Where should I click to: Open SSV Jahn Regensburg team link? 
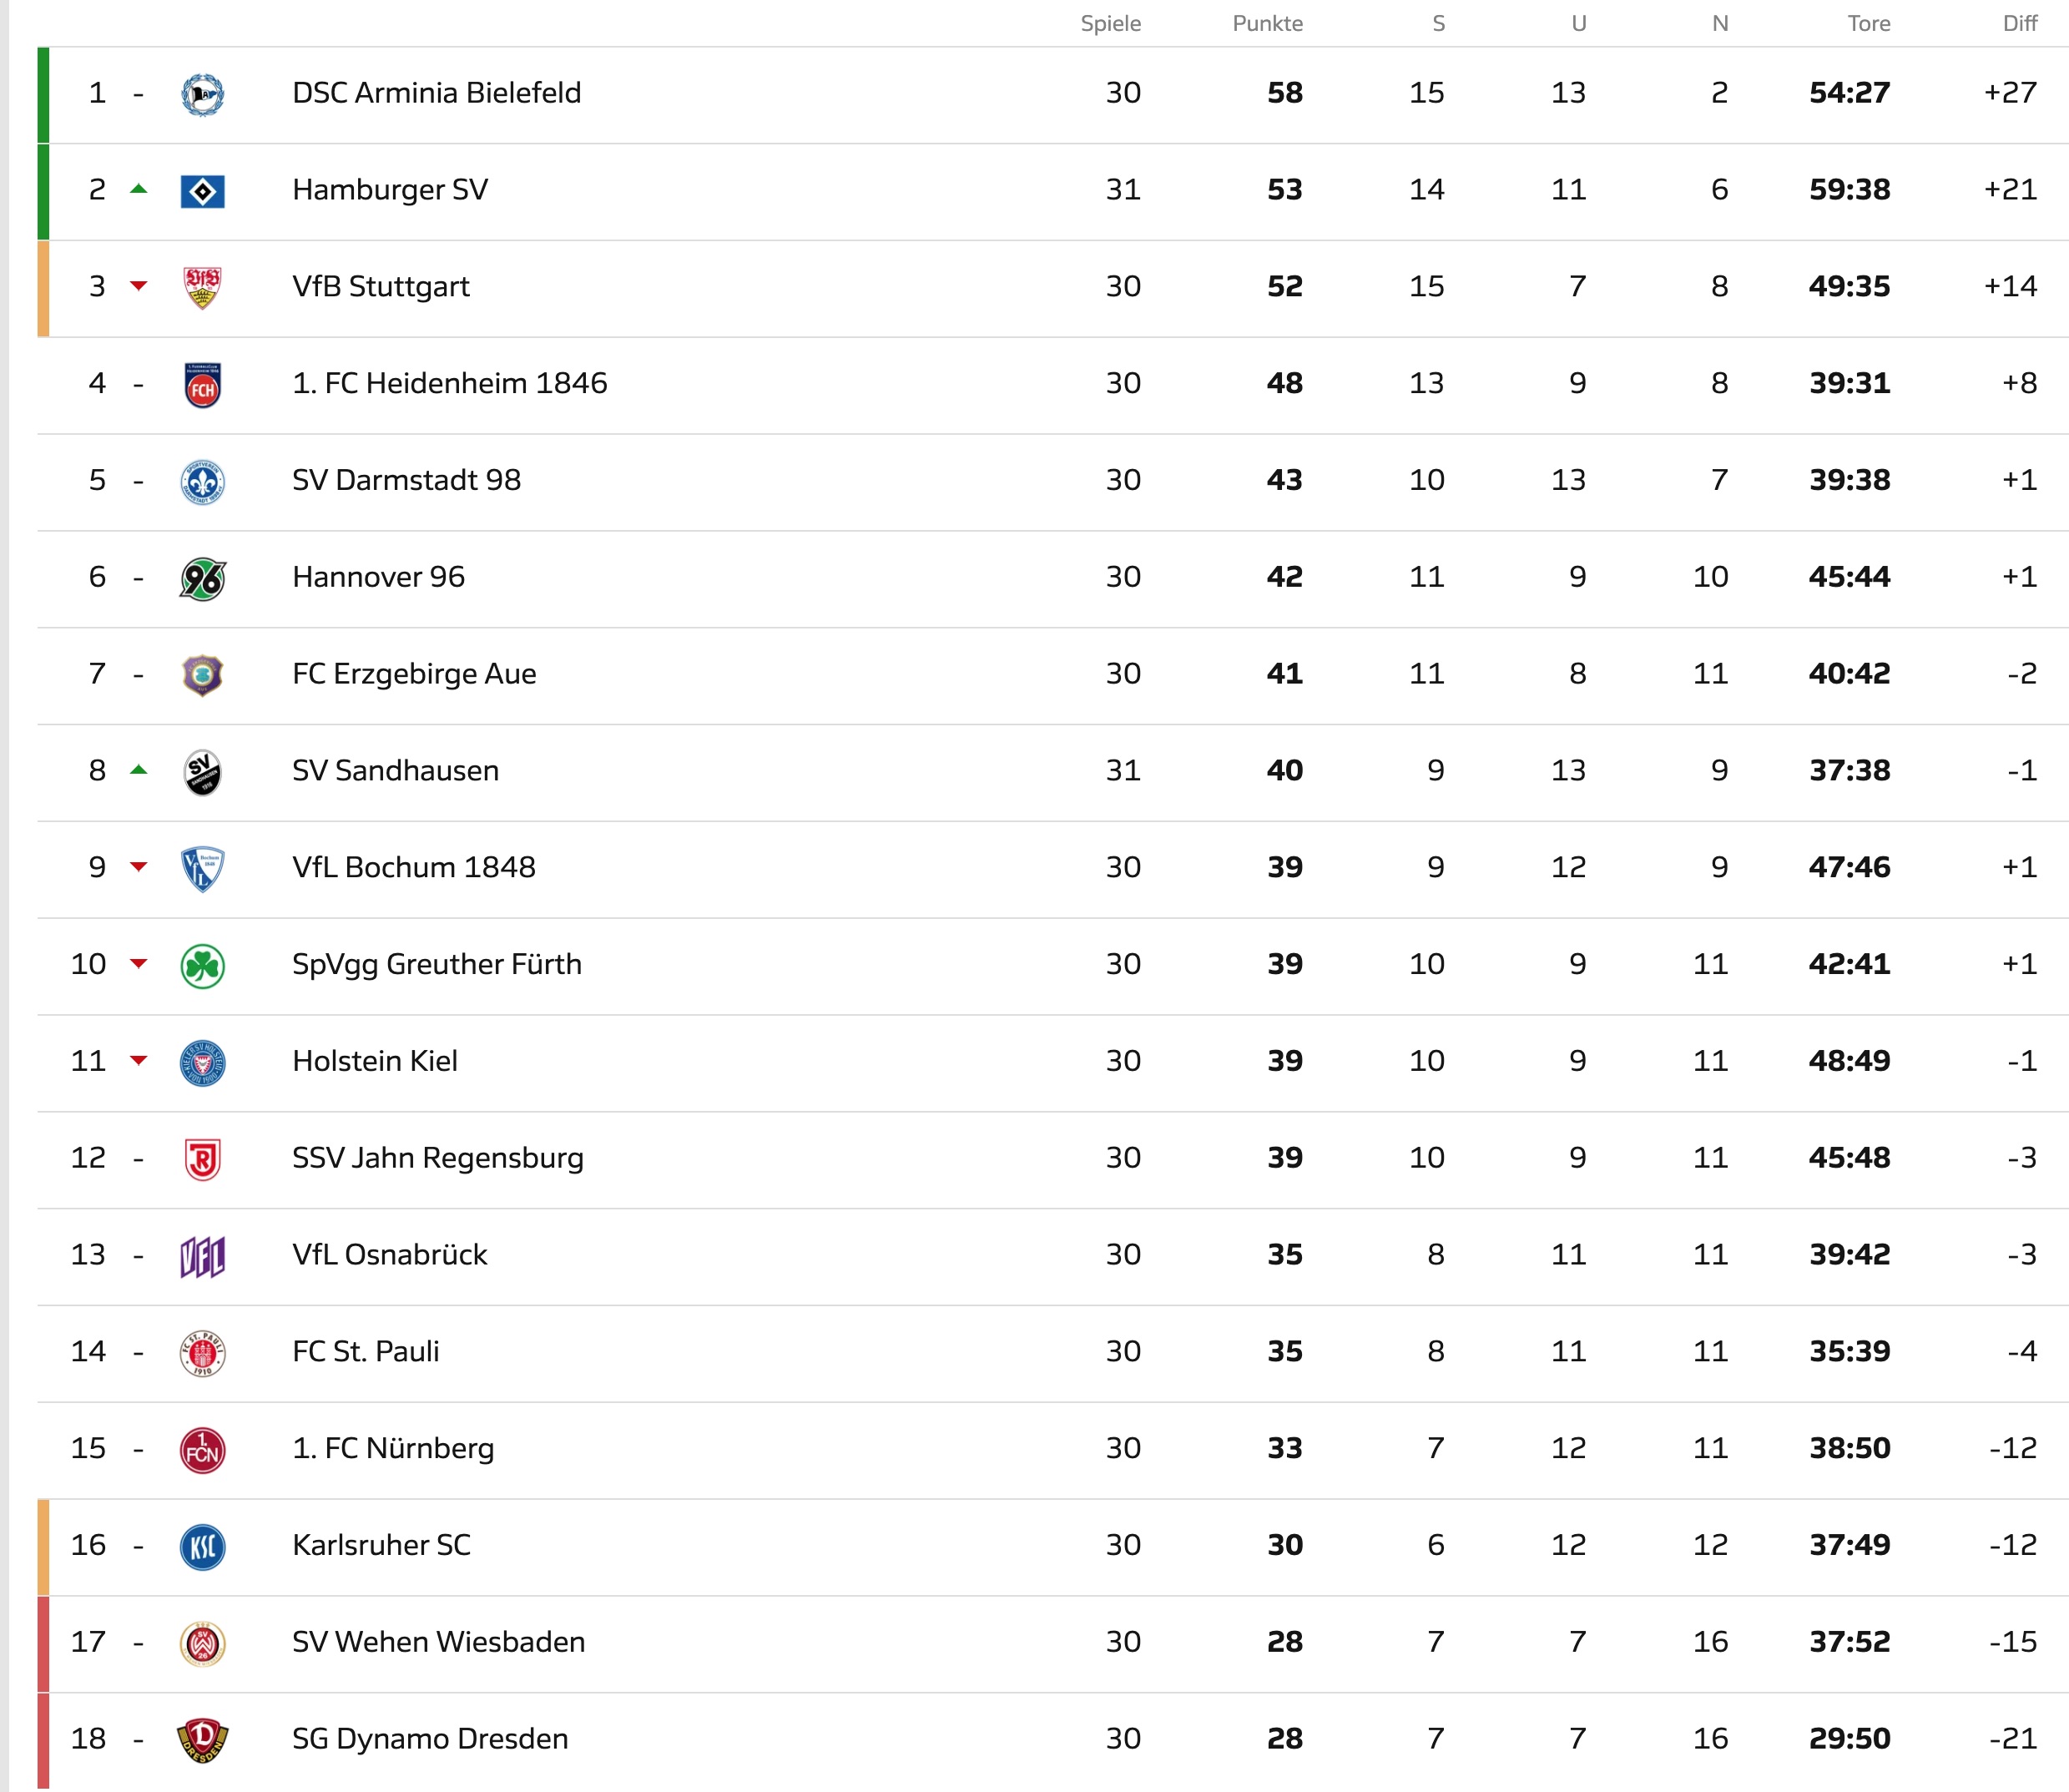click(x=438, y=1158)
